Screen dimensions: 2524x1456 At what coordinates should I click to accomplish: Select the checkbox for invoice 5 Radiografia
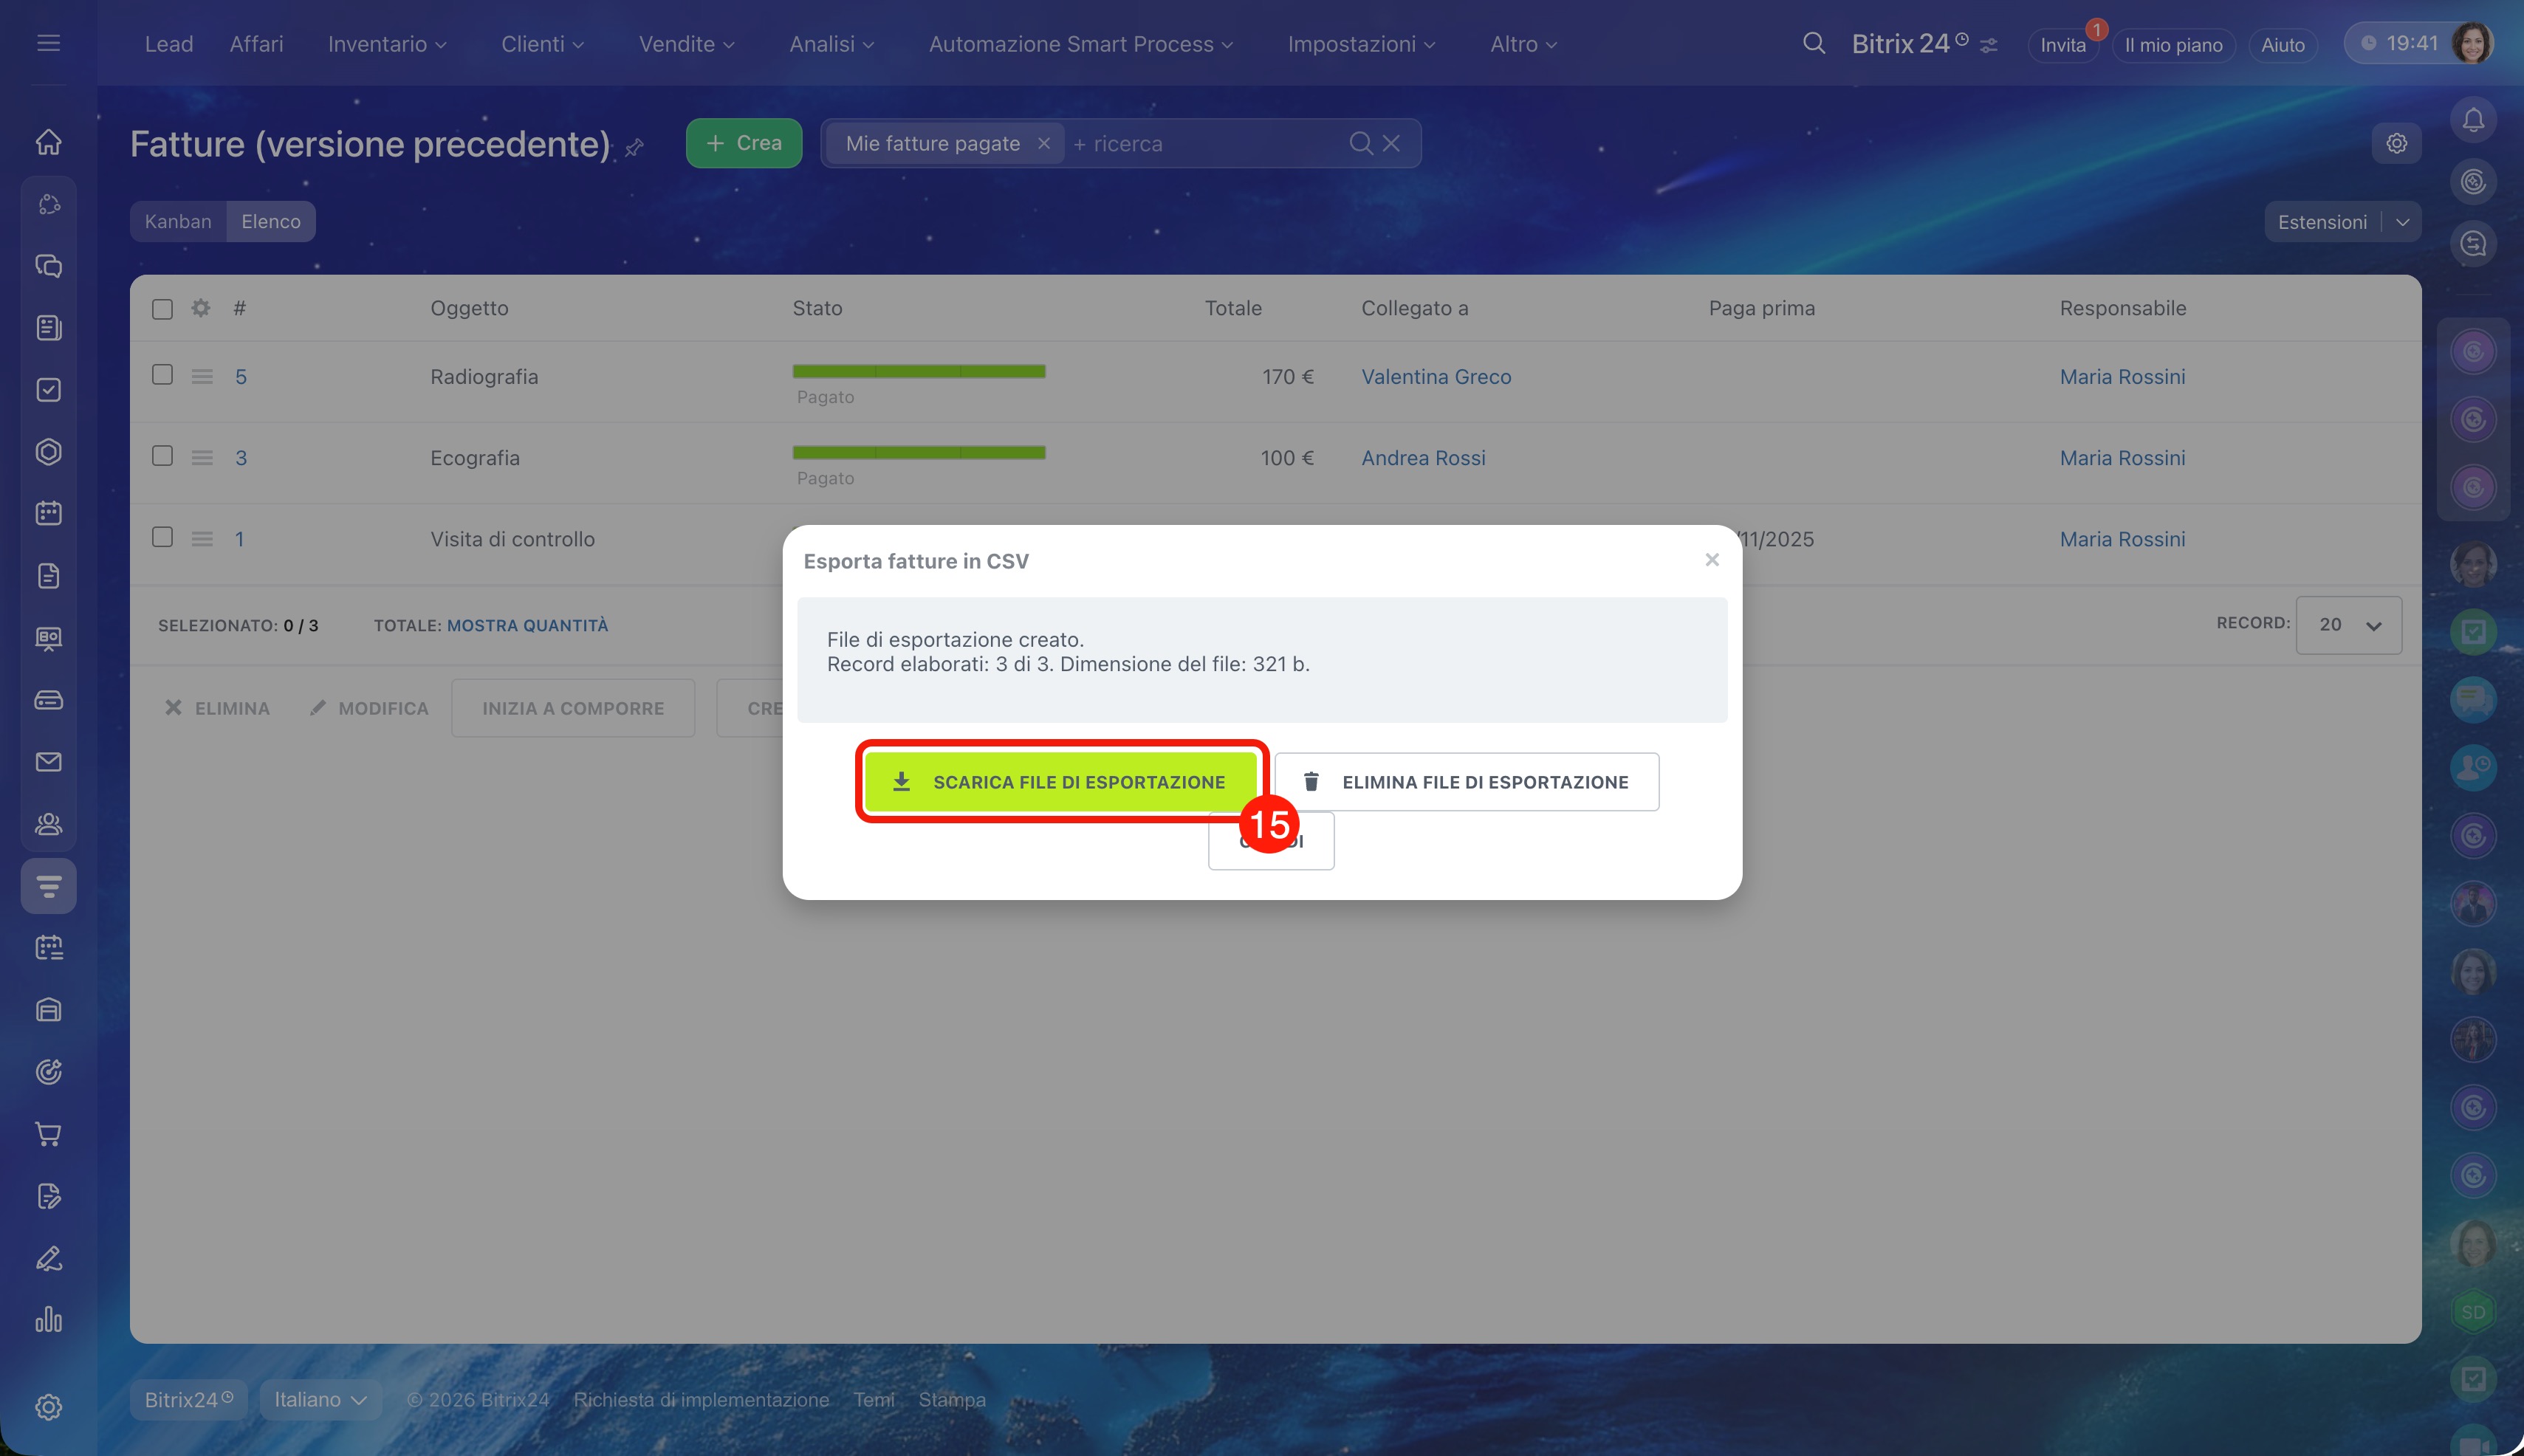(162, 375)
